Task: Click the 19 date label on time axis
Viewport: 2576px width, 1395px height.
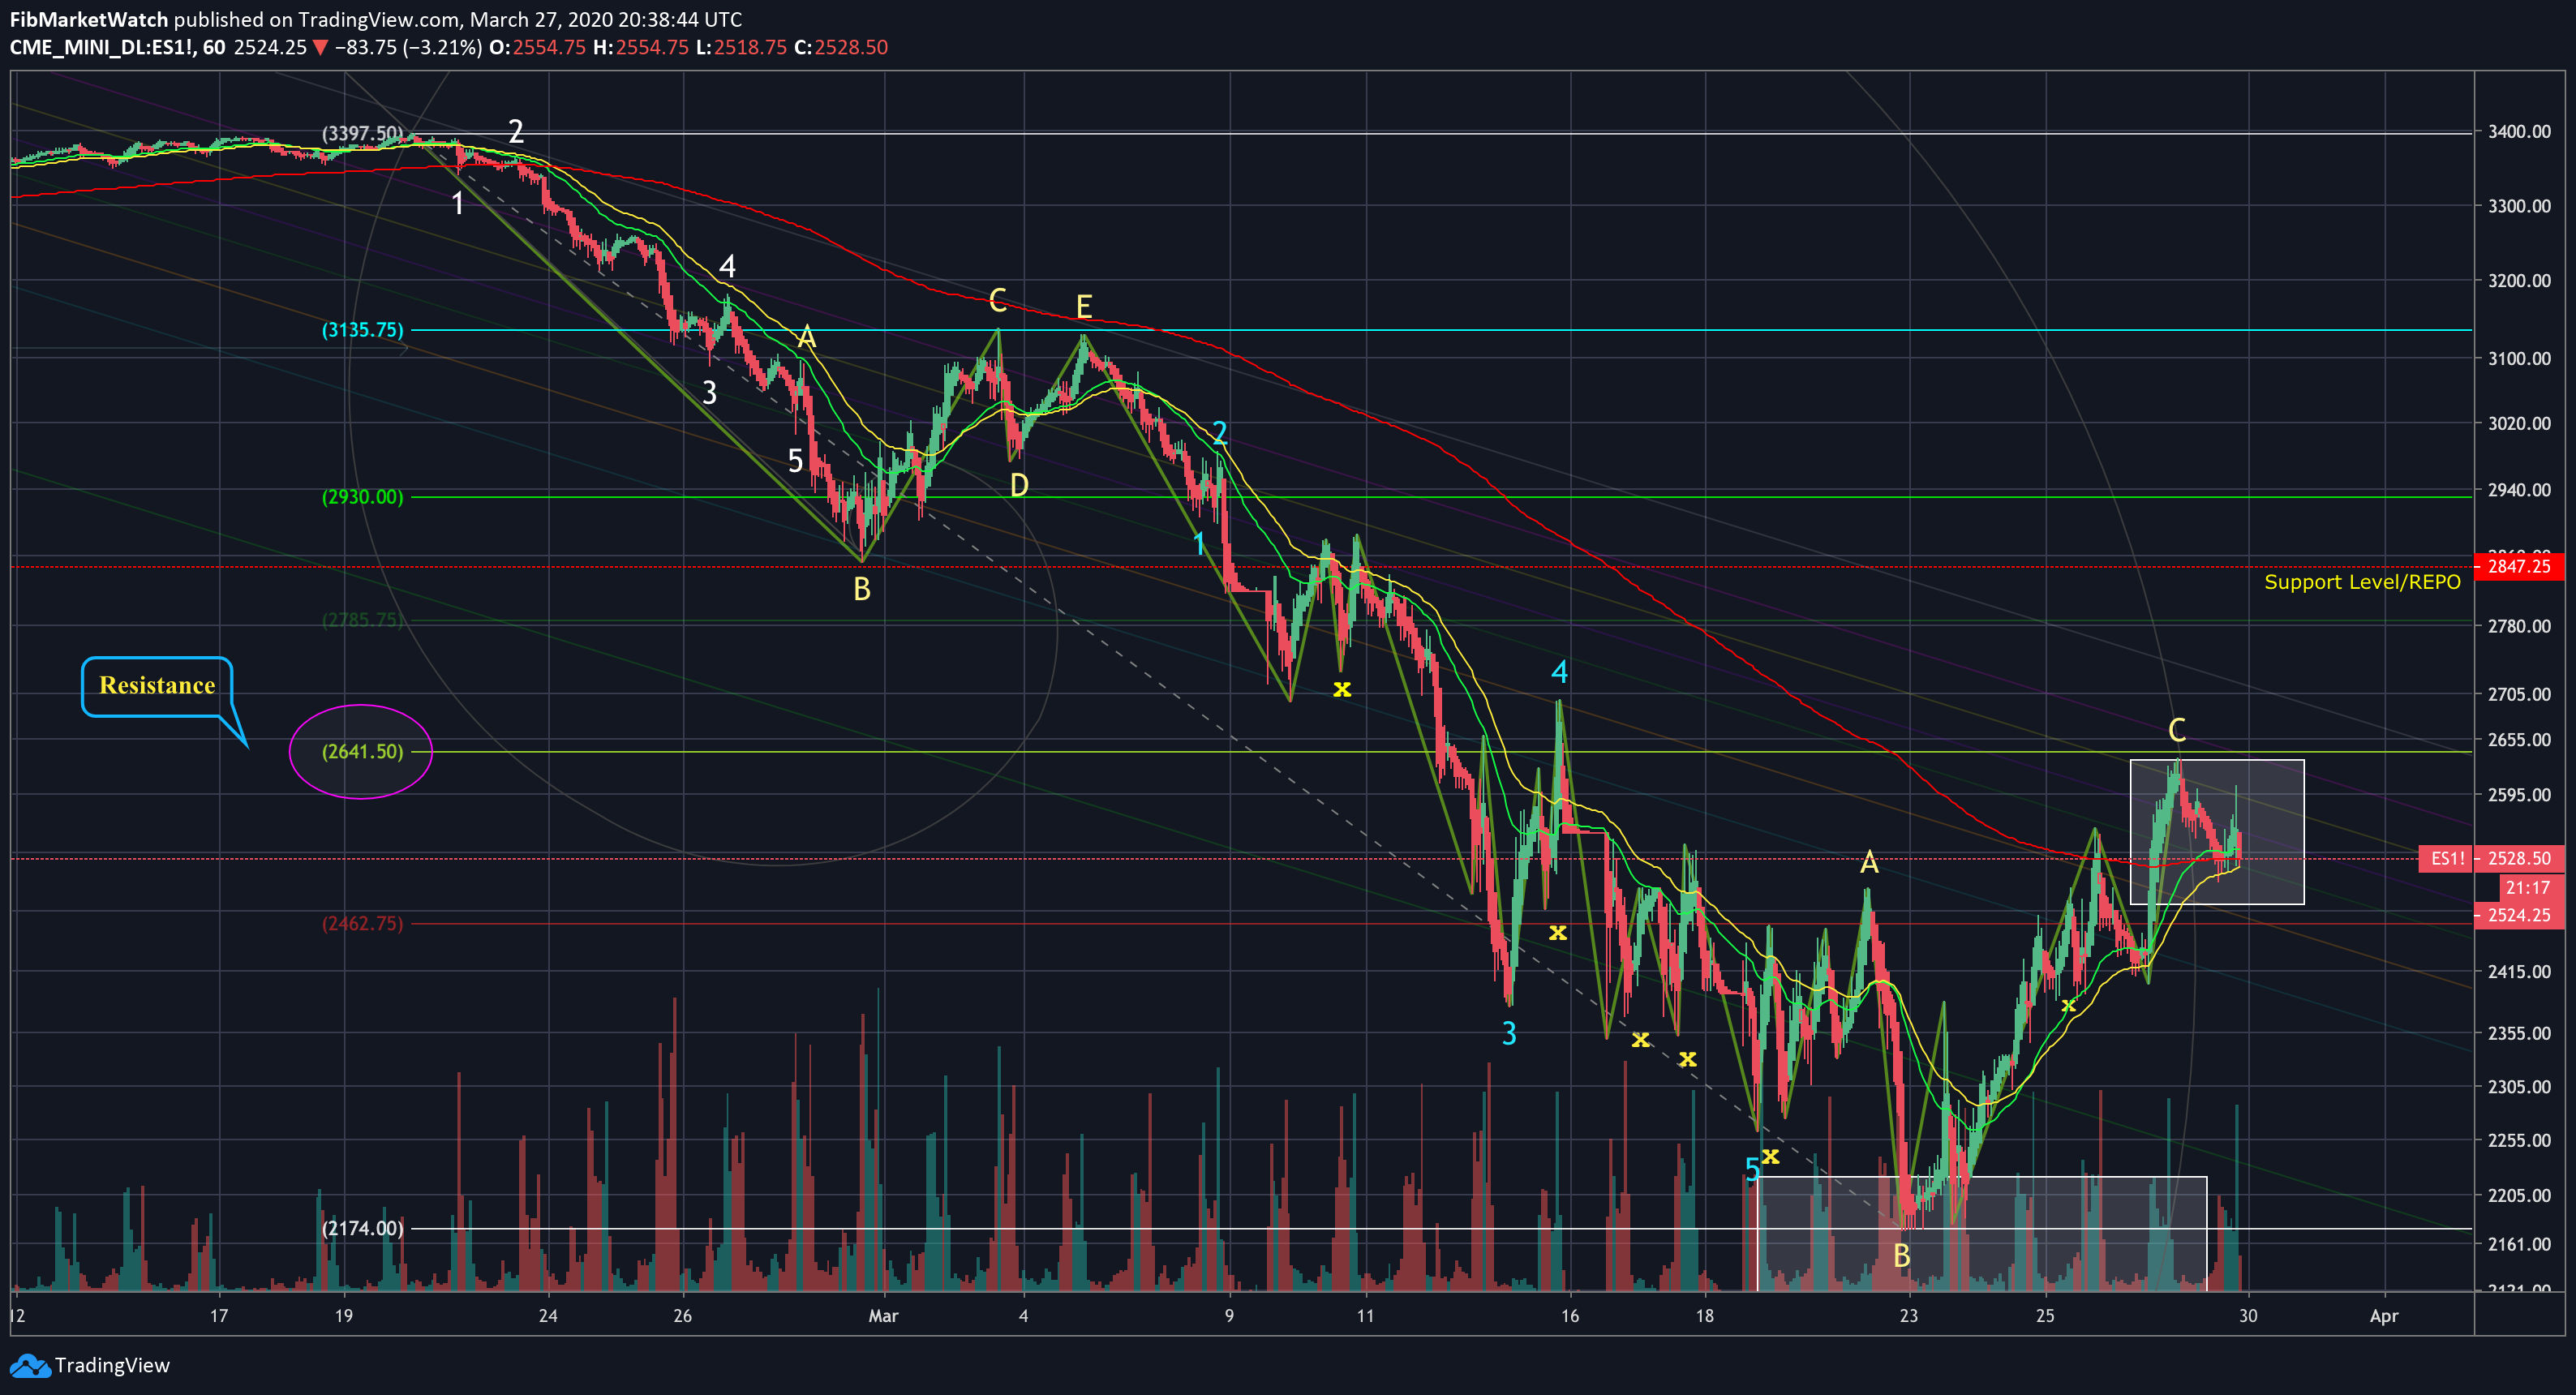Action: [x=343, y=1316]
